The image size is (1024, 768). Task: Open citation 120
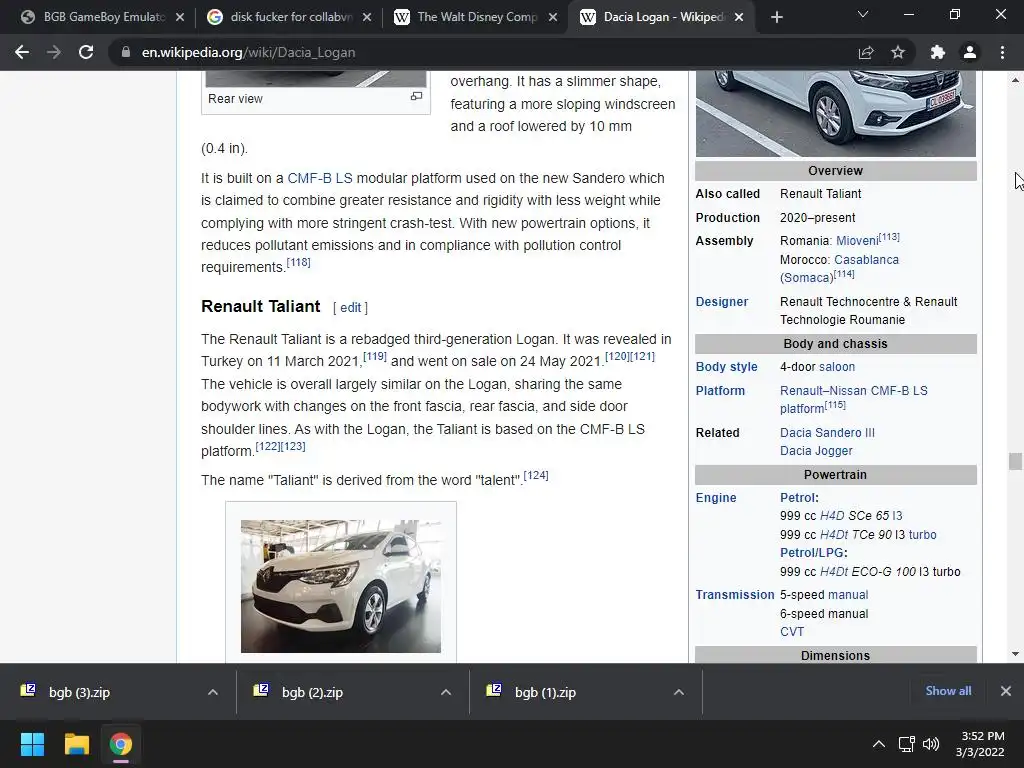tap(617, 357)
